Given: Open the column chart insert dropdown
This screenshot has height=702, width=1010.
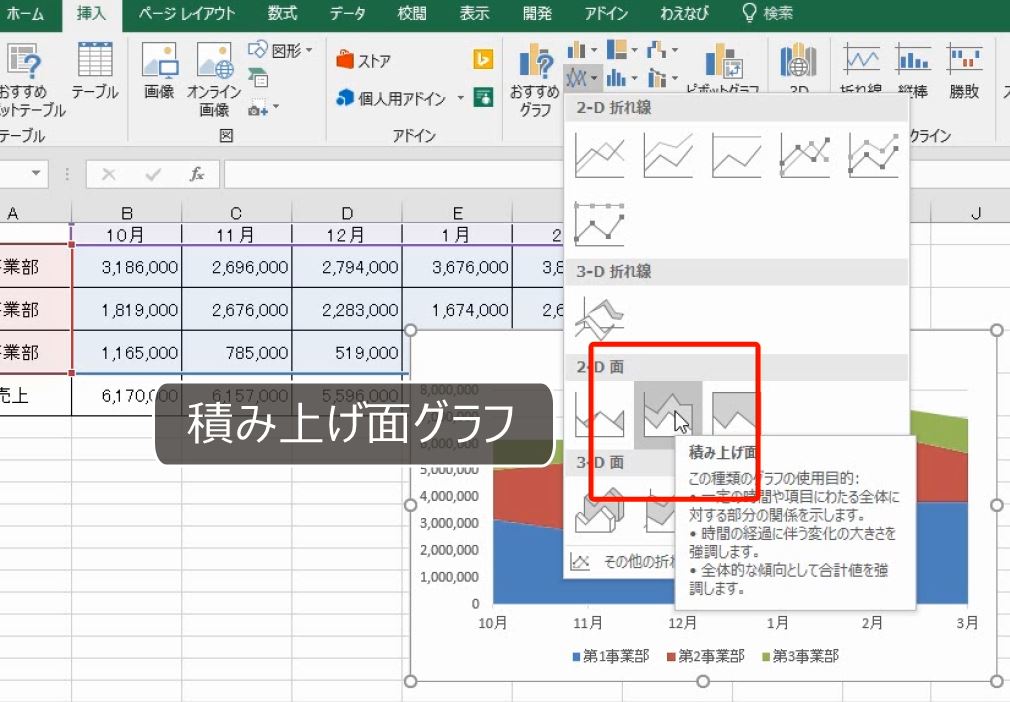Looking at the screenshot, I should [x=581, y=50].
